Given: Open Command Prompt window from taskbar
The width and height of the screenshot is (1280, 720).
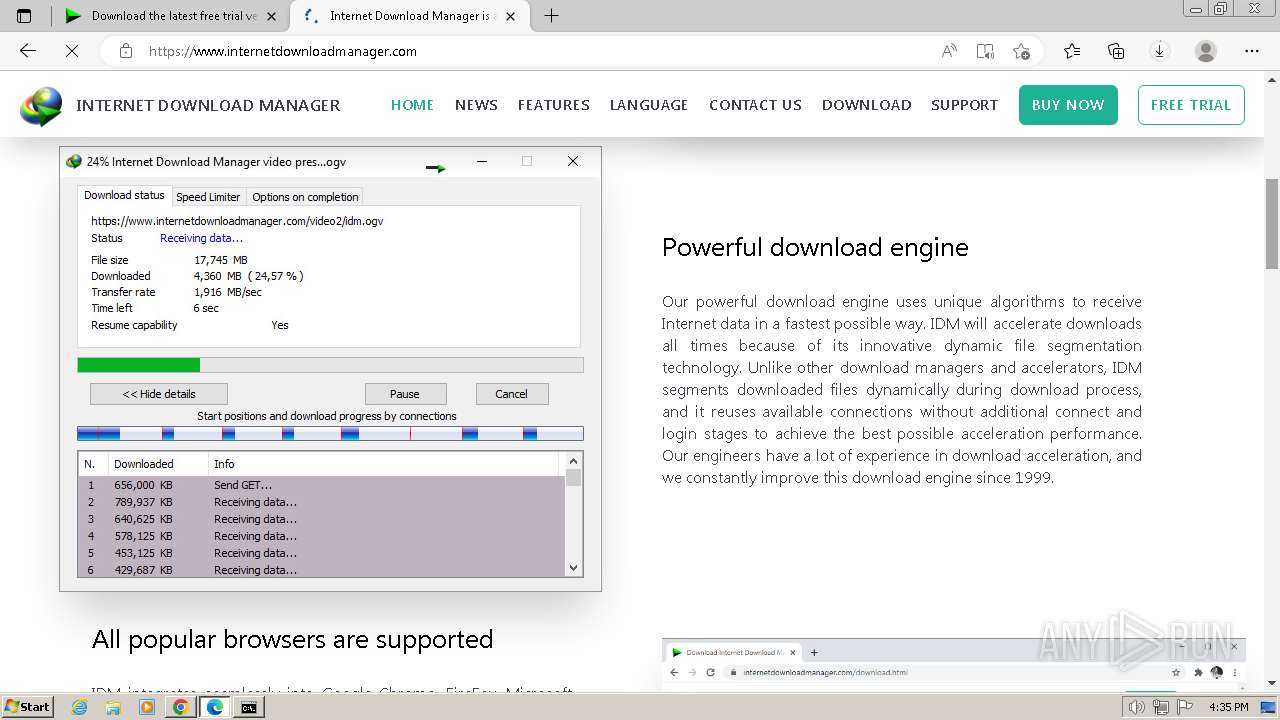Looking at the screenshot, I should click(248, 707).
